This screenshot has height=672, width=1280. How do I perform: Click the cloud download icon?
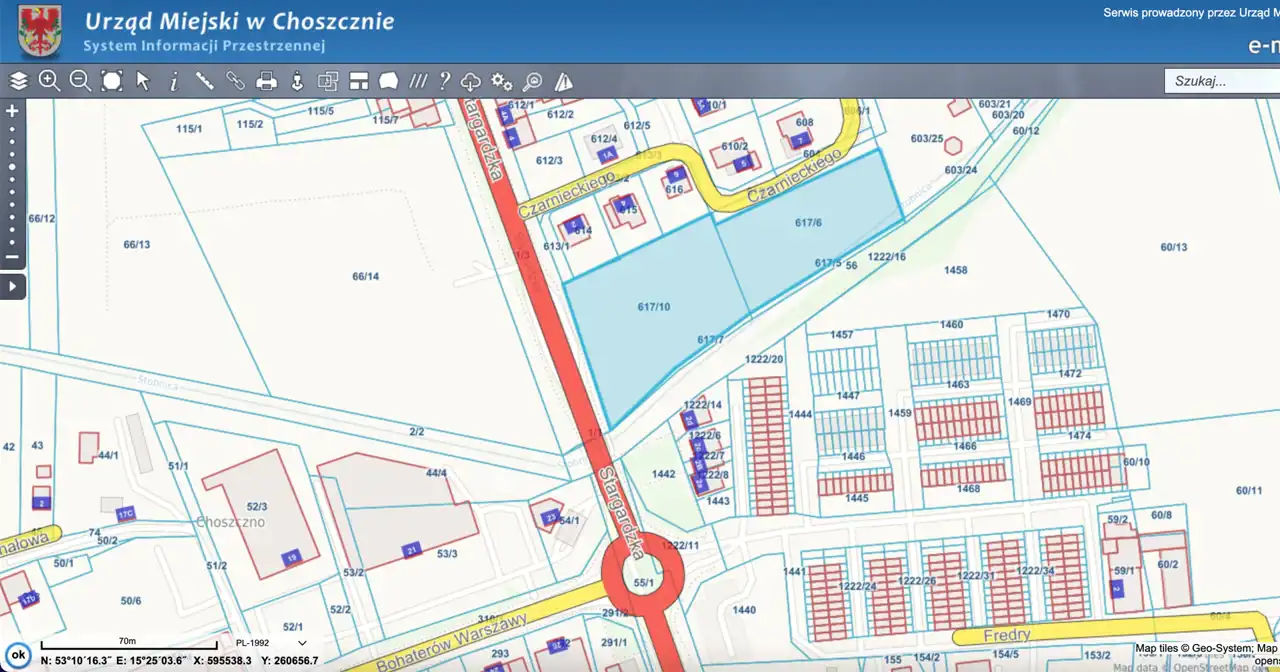pyautogui.click(x=471, y=81)
